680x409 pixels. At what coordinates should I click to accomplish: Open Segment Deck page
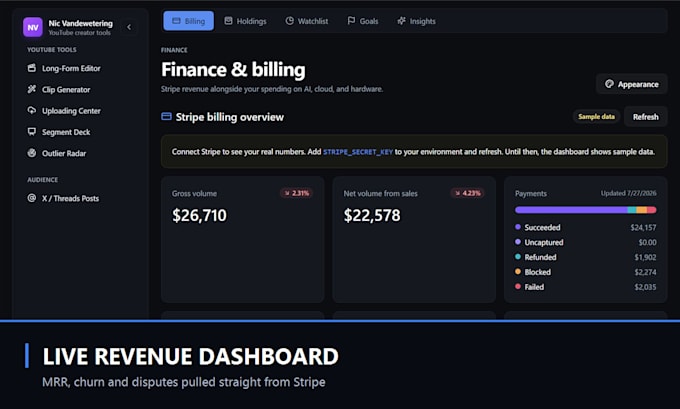tap(80, 132)
